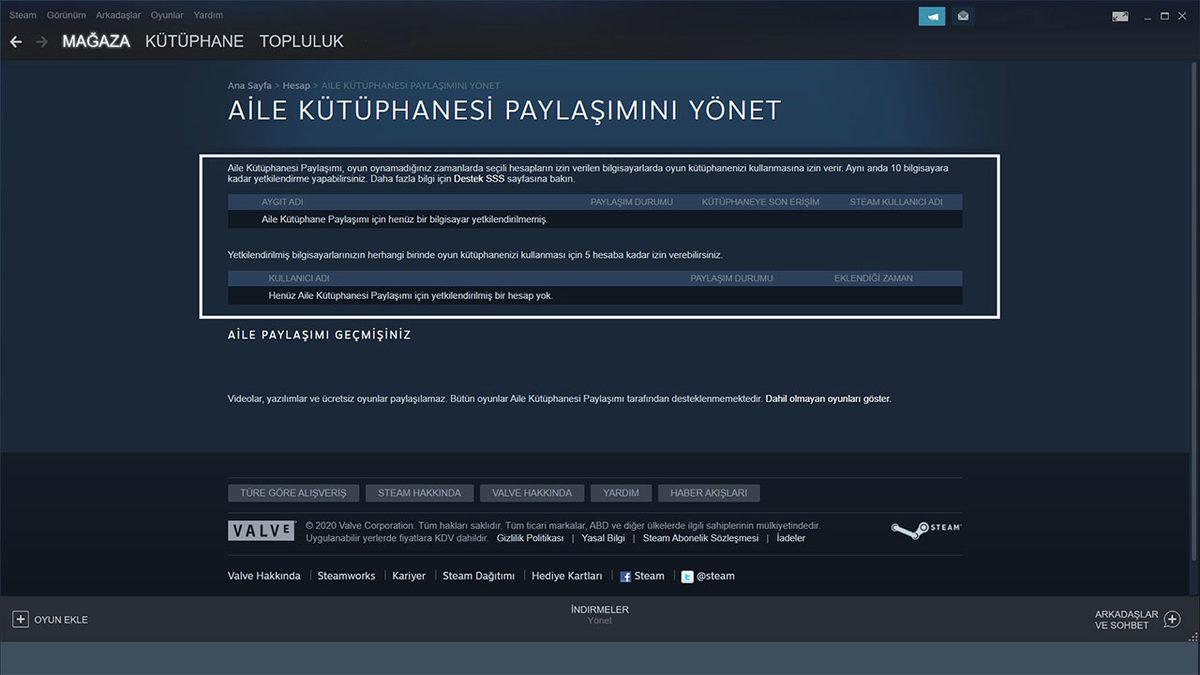Viewport: 1200px width, 675px height.
Task: Open the Steam inbox envelope icon
Action: click(960, 16)
